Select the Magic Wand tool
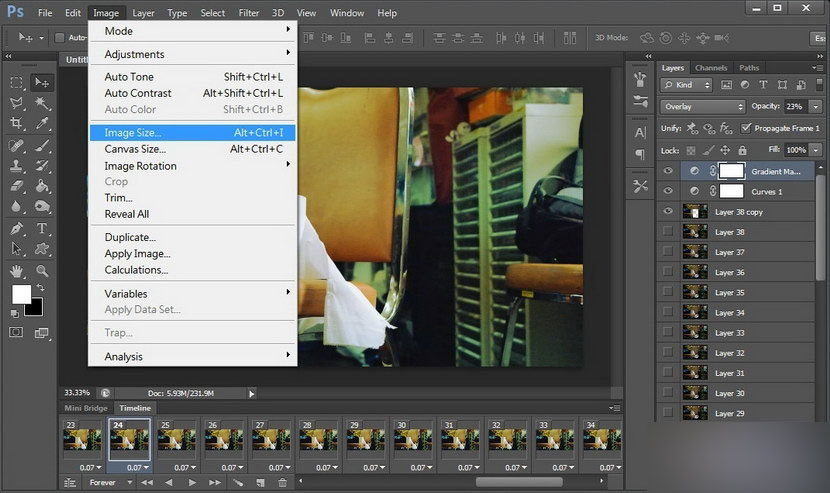830x493 pixels. pyautogui.click(x=42, y=103)
